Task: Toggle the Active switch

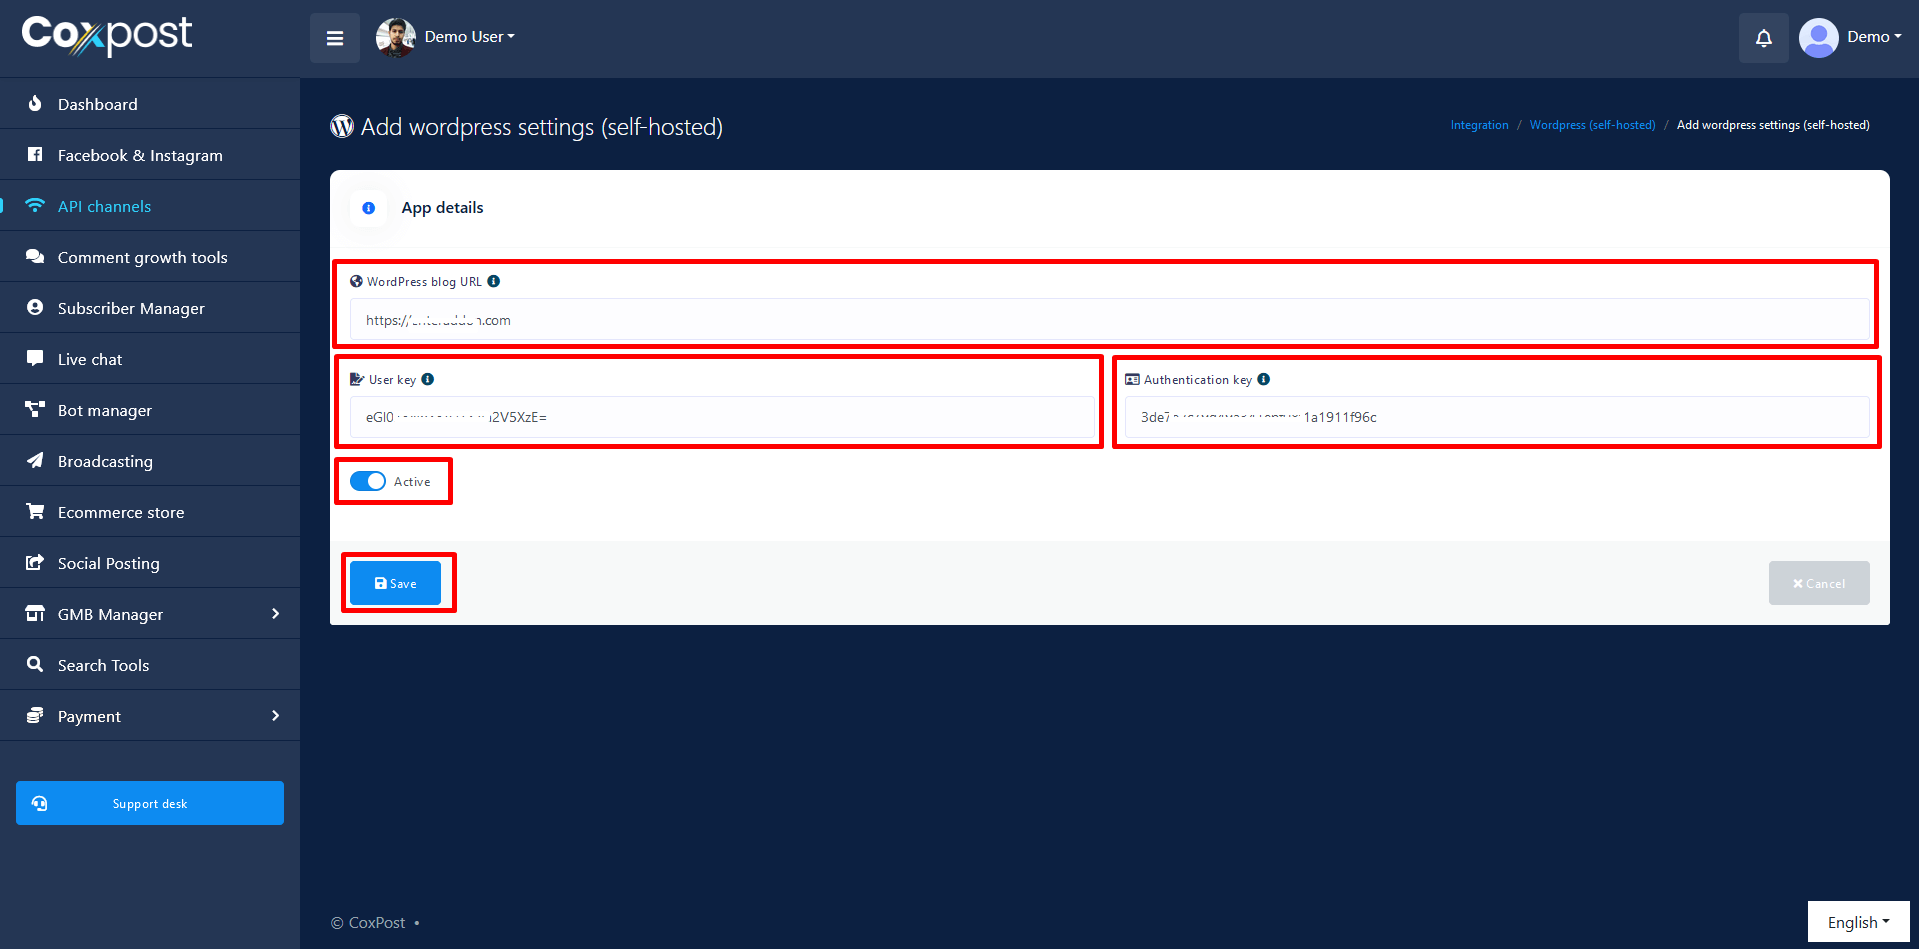Action: pyautogui.click(x=368, y=482)
